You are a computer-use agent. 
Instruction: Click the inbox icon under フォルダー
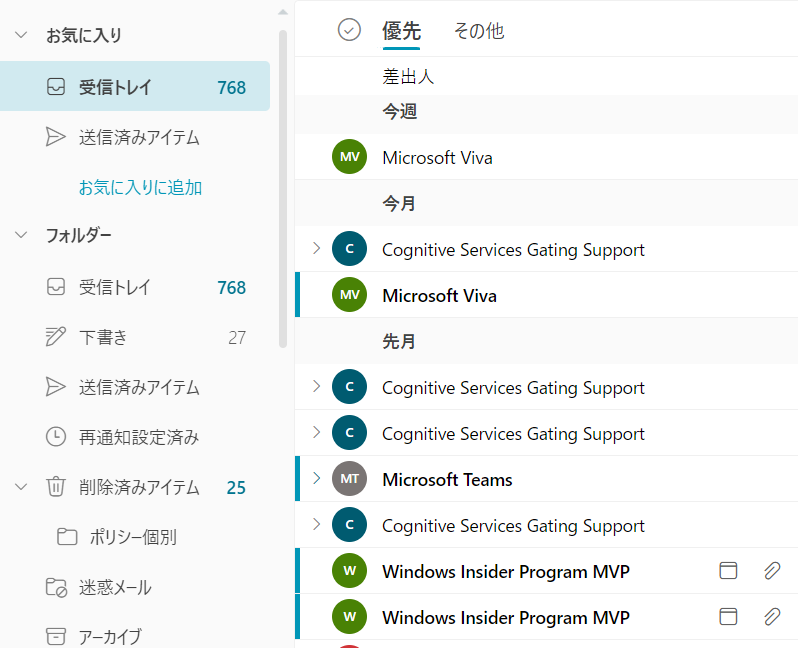[x=55, y=287]
